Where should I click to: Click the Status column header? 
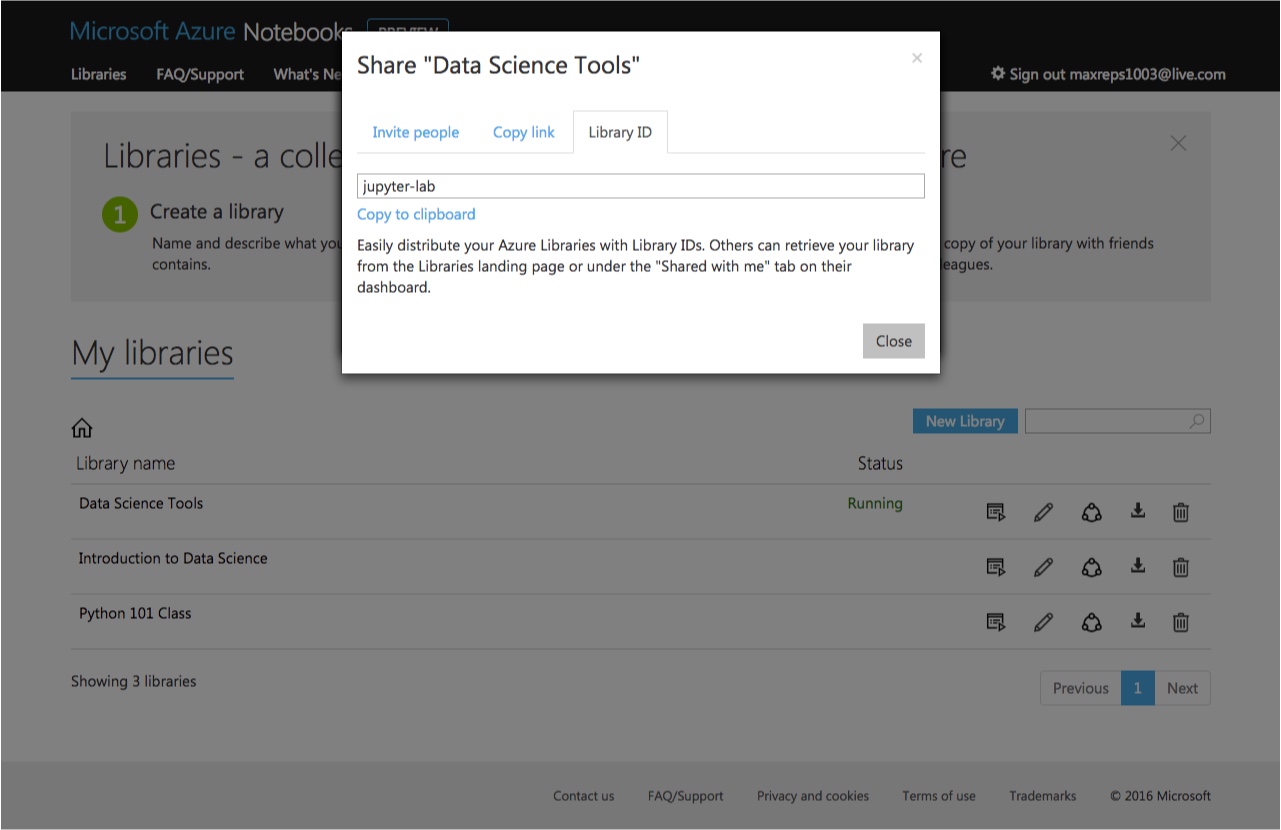pyautogui.click(x=880, y=463)
